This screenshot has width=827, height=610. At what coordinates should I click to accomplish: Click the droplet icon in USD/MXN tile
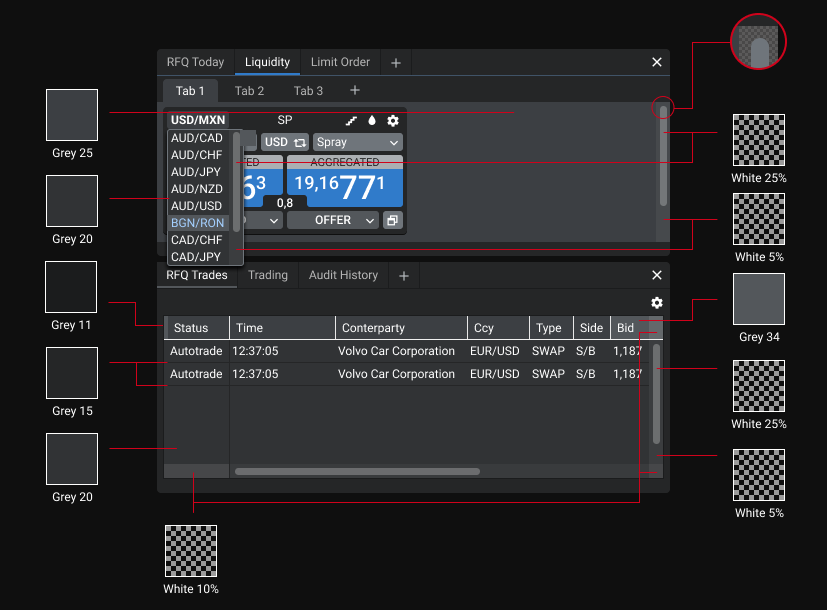click(372, 121)
